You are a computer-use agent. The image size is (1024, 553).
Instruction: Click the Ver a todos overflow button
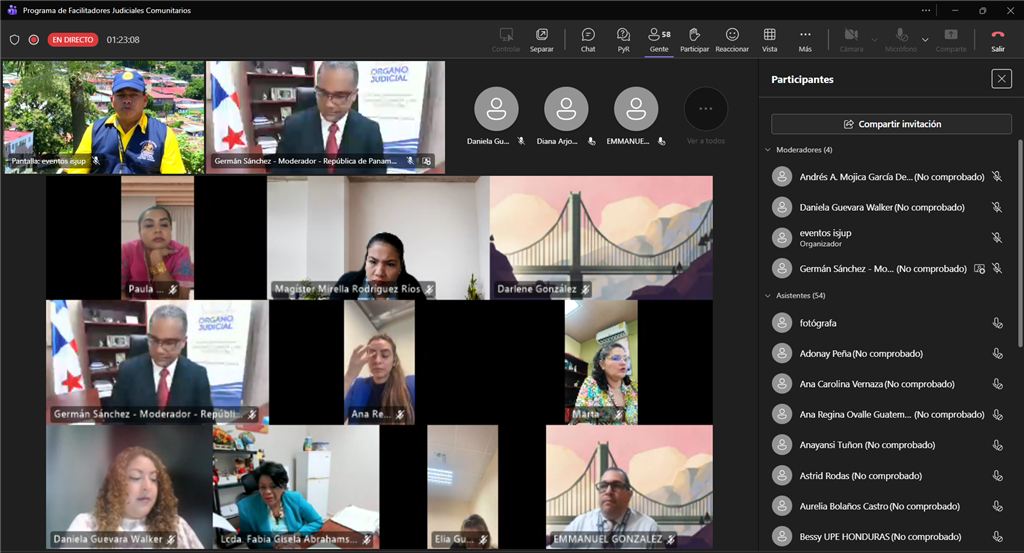(x=705, y=109)
